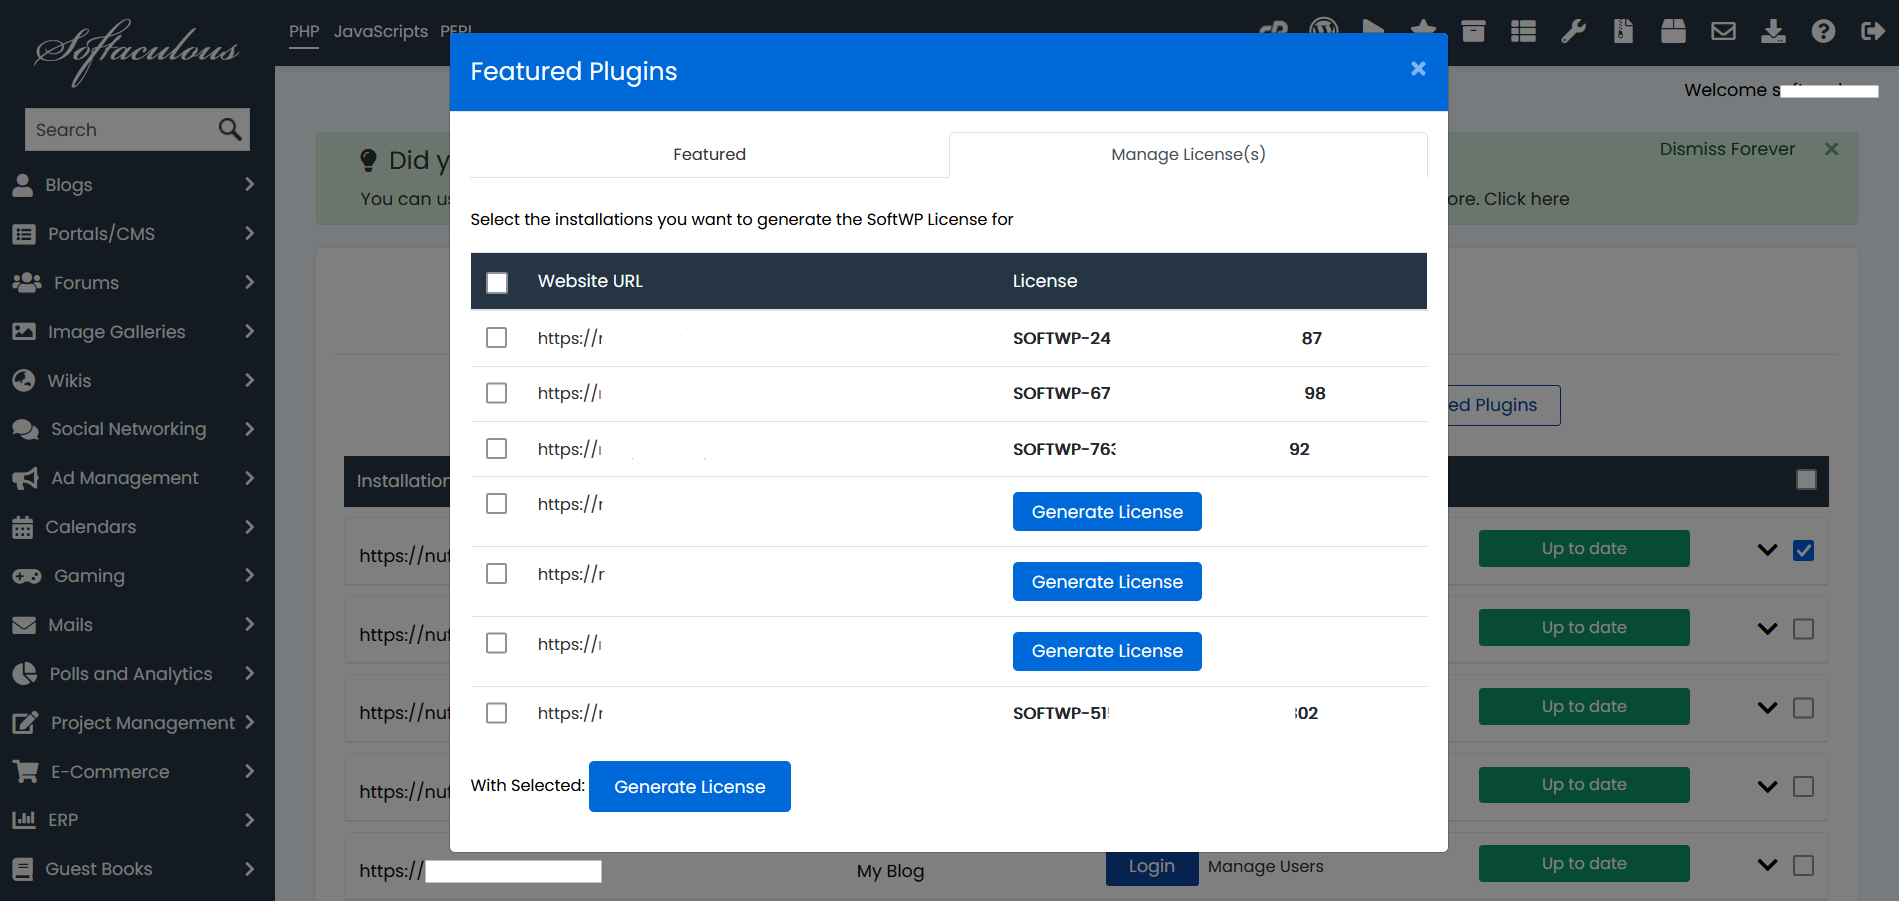Focus the sidebar Search field

coord(121,130)
